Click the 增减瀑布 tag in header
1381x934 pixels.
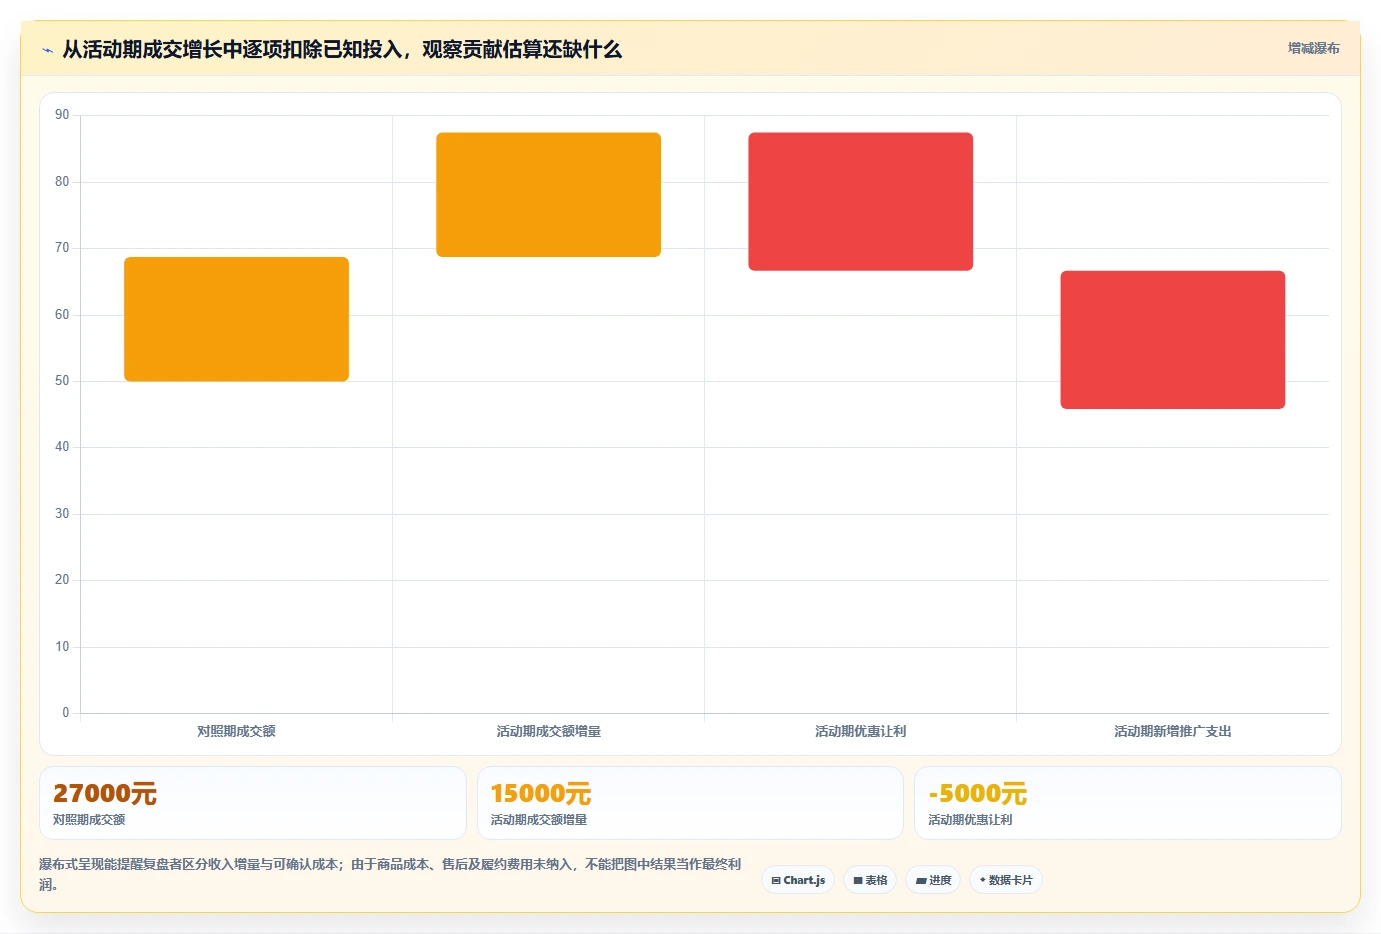pyautogui.click(x=1313, y=48)
